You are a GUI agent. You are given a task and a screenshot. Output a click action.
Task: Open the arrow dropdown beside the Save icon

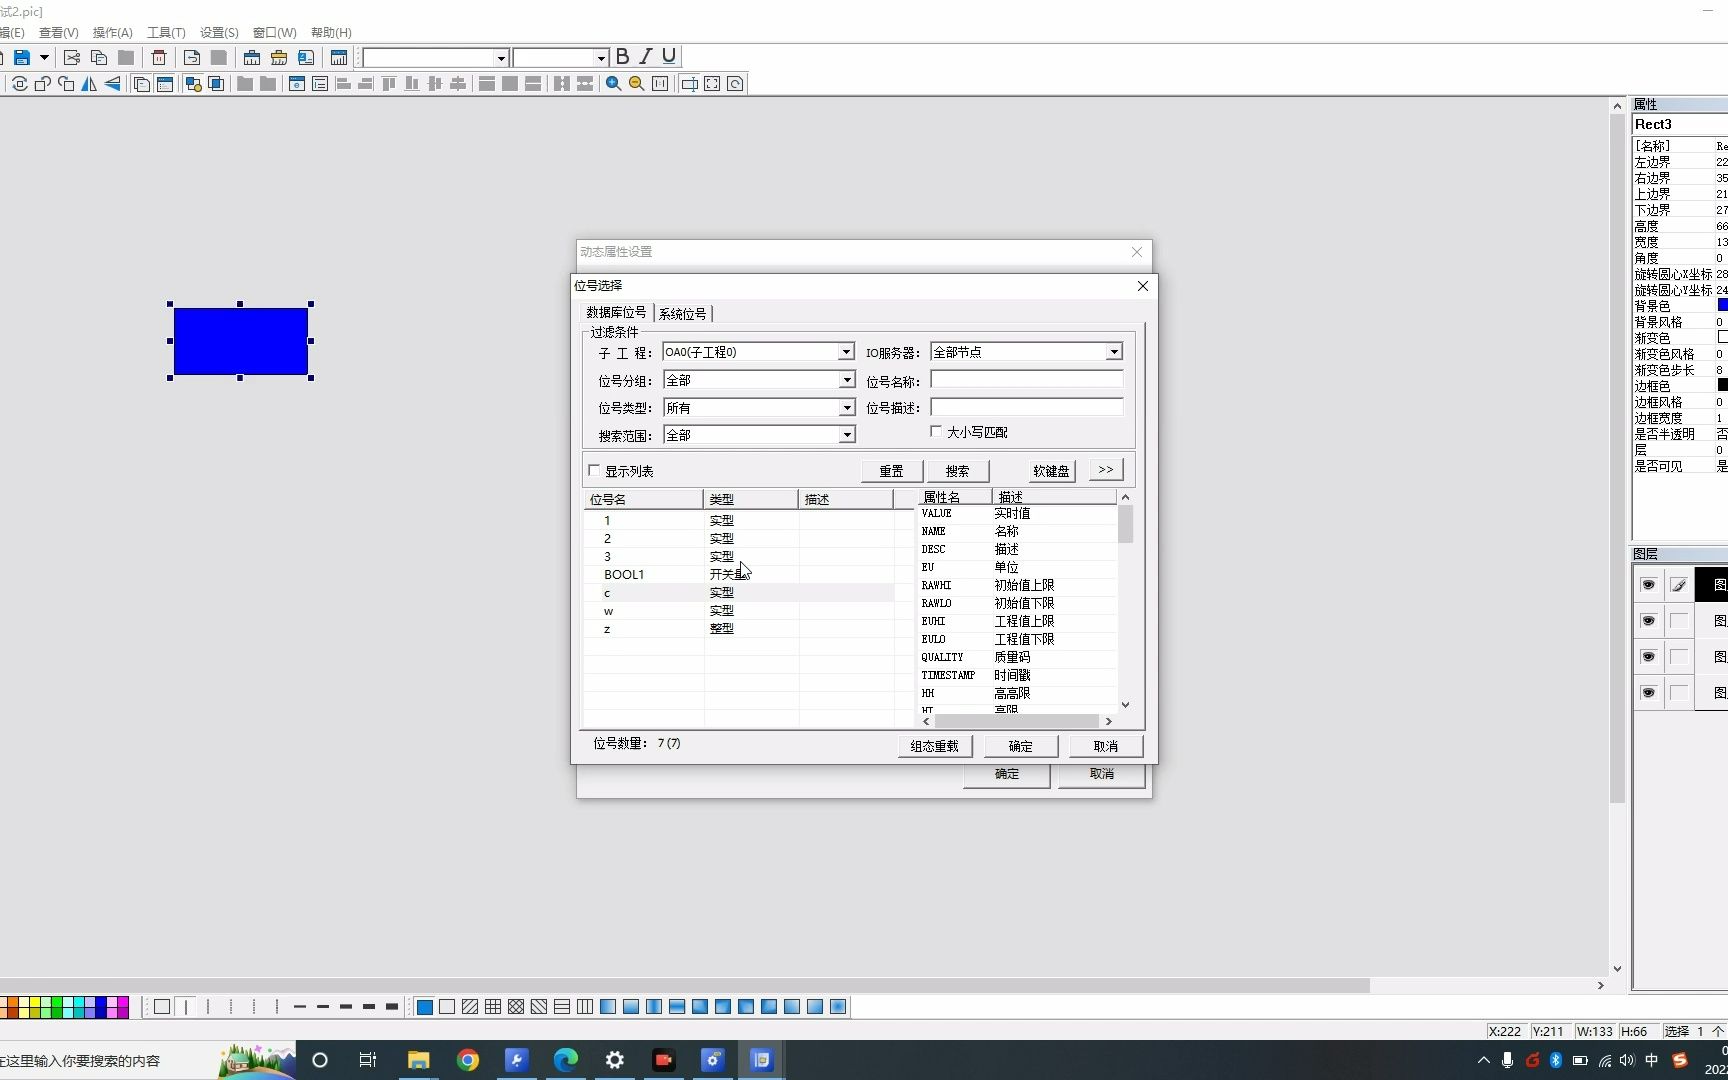(x=44, y=58)
